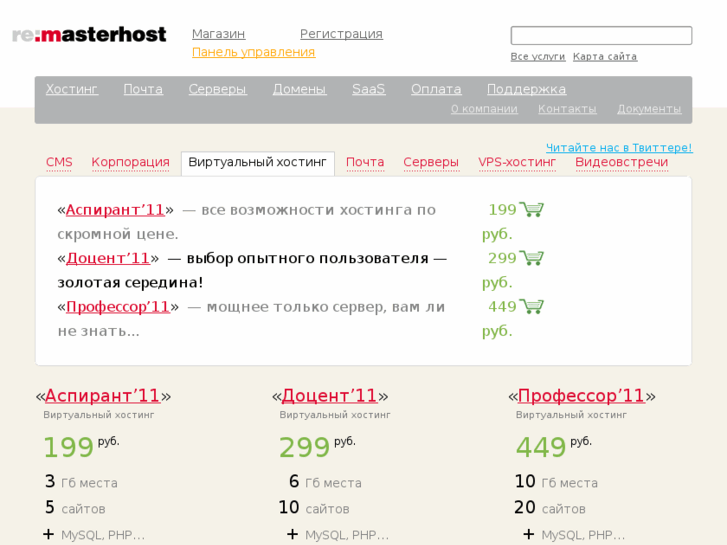Click the 199 price in the tab panel

click(503, 210)
